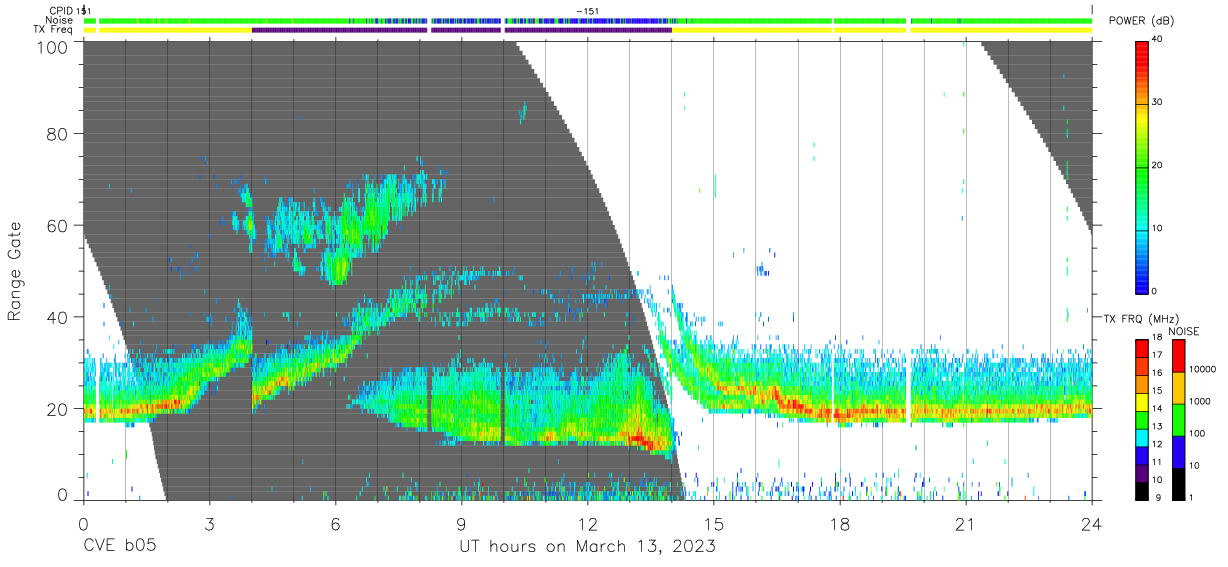This screenshot has height=567, width=1228.
Task: Click the purple segment of the TX Freq strip
Action: pos(462,30)
